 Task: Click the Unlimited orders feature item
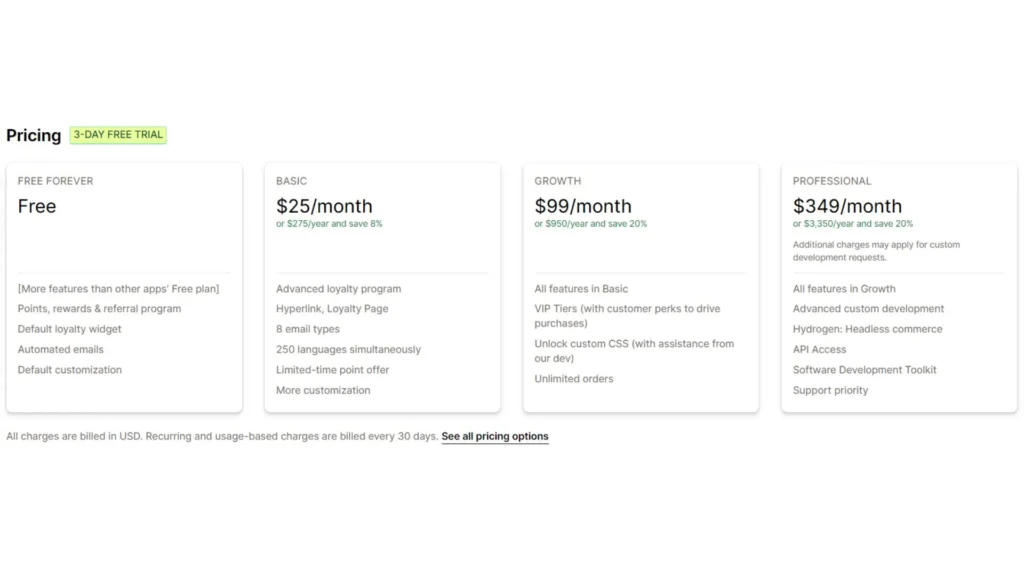tap(573, 378)
